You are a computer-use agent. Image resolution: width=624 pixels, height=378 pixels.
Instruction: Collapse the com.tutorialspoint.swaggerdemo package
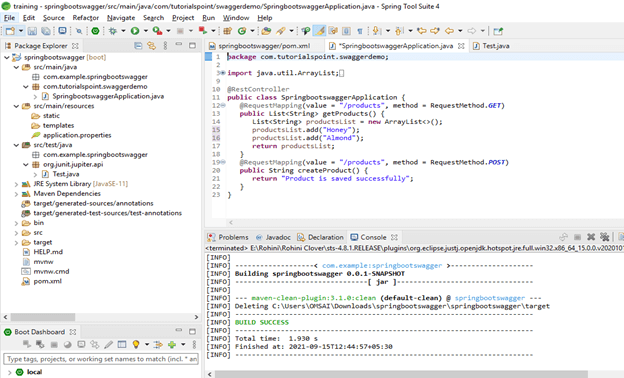26,87
